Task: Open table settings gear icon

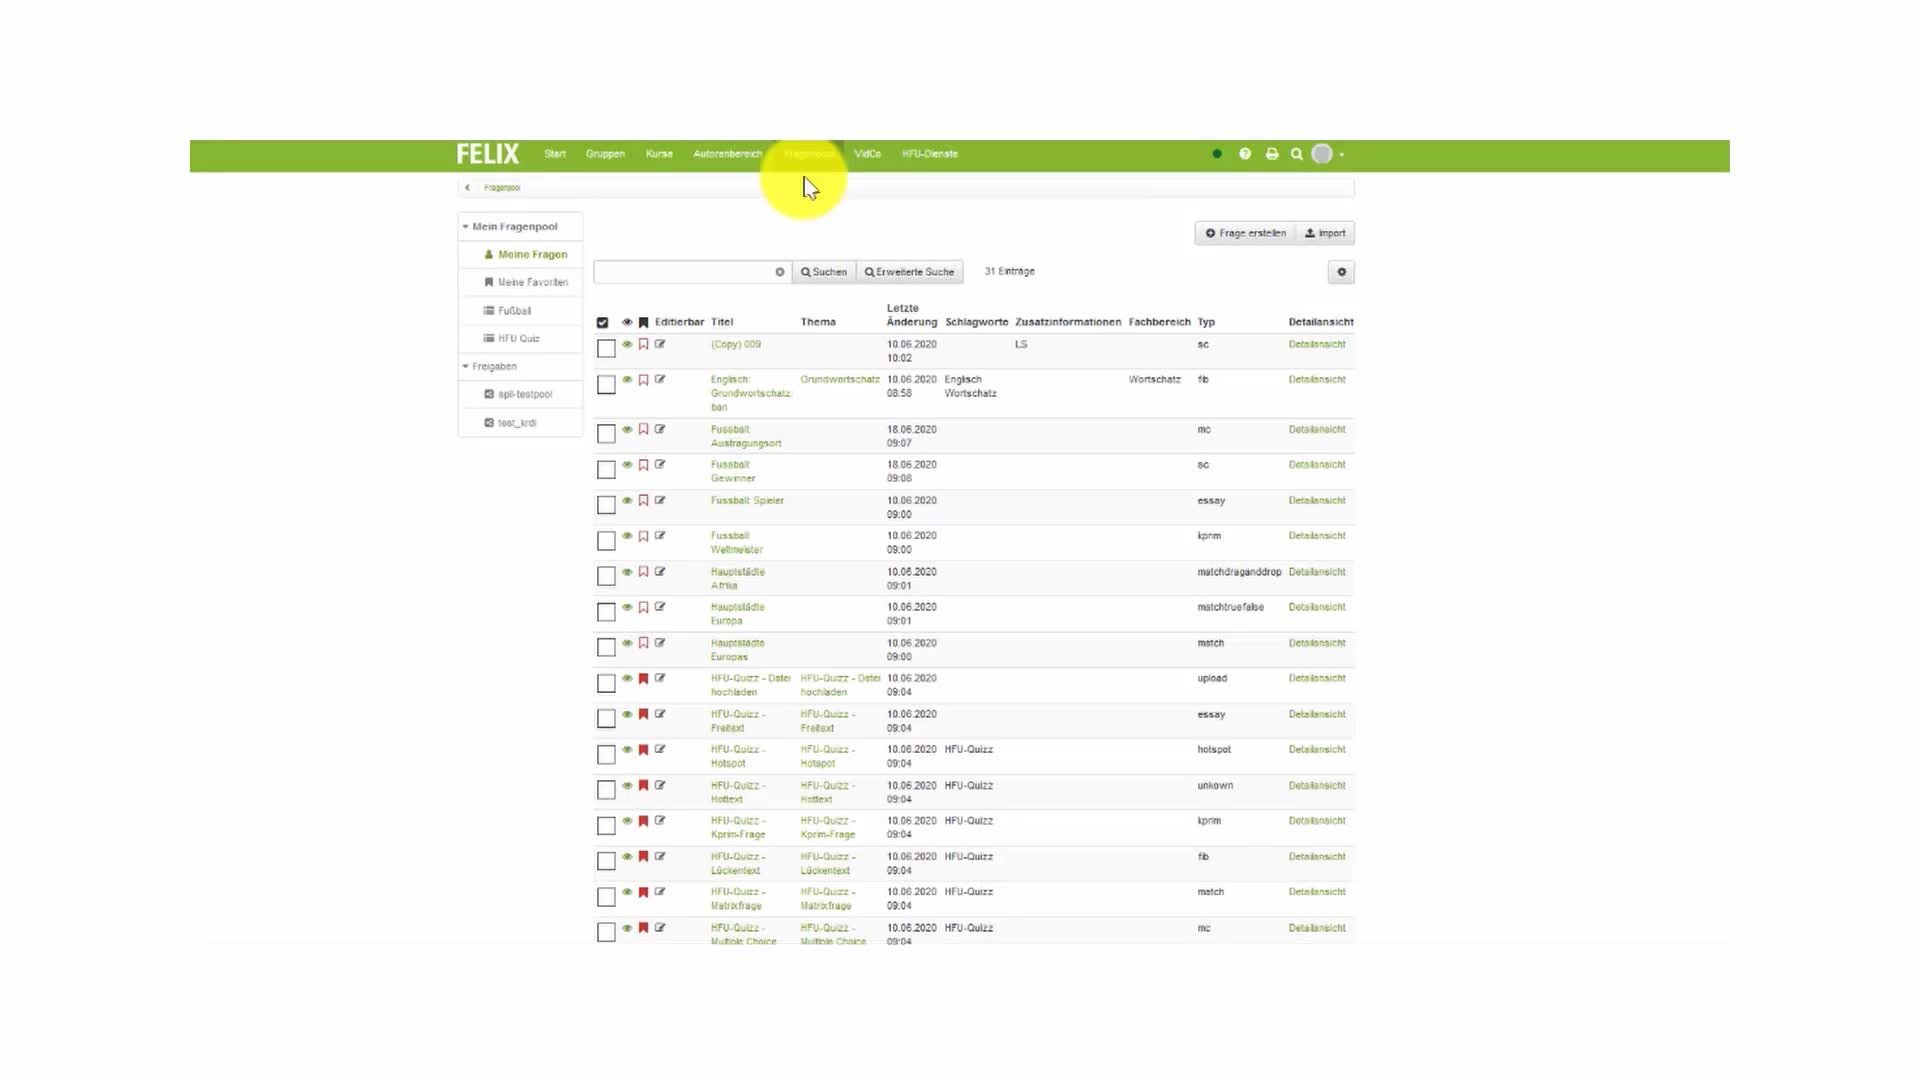Action: pyautogui.click(x=1342, y=272)
